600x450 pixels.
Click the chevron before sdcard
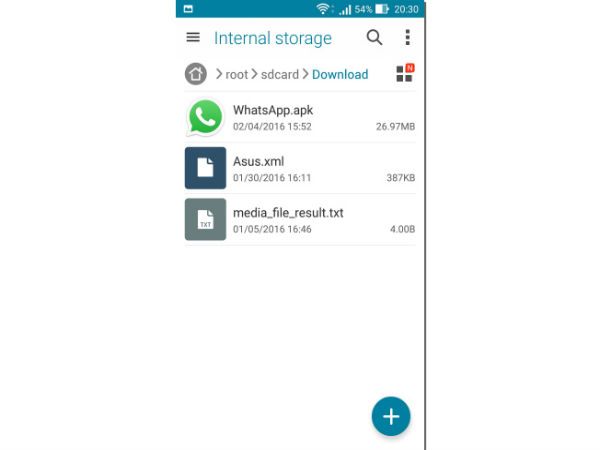[254, 74]
